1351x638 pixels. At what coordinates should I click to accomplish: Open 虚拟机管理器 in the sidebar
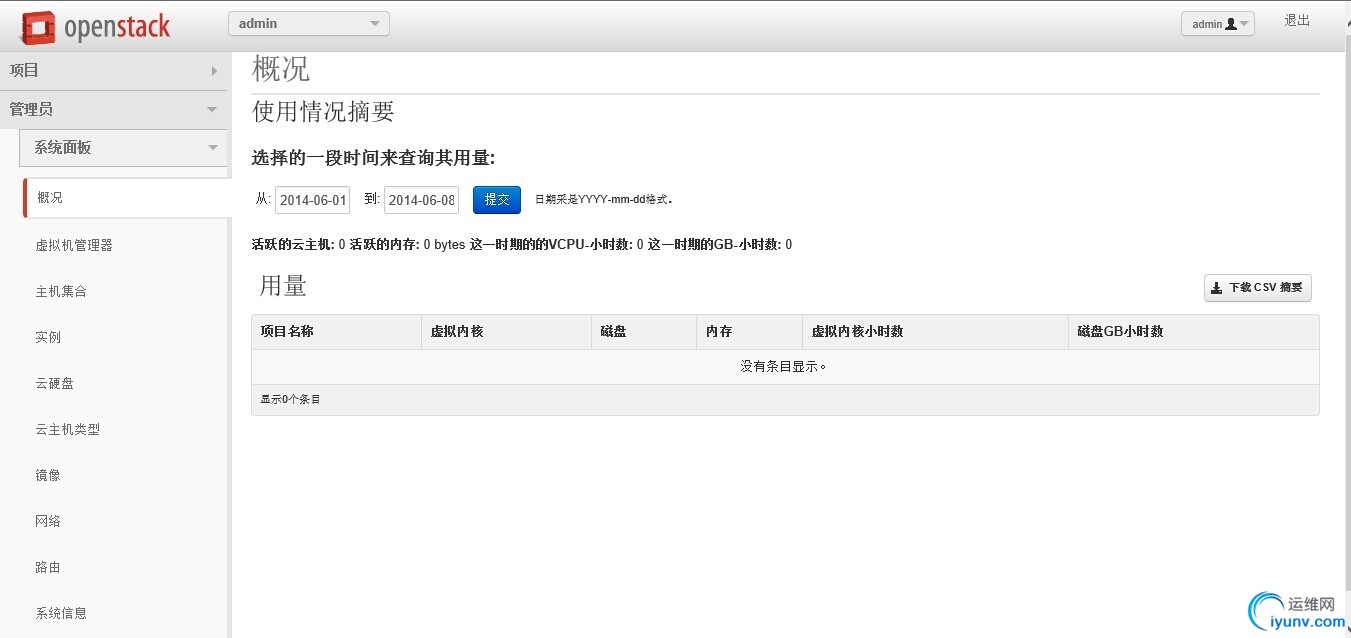(x=74, y=245)
